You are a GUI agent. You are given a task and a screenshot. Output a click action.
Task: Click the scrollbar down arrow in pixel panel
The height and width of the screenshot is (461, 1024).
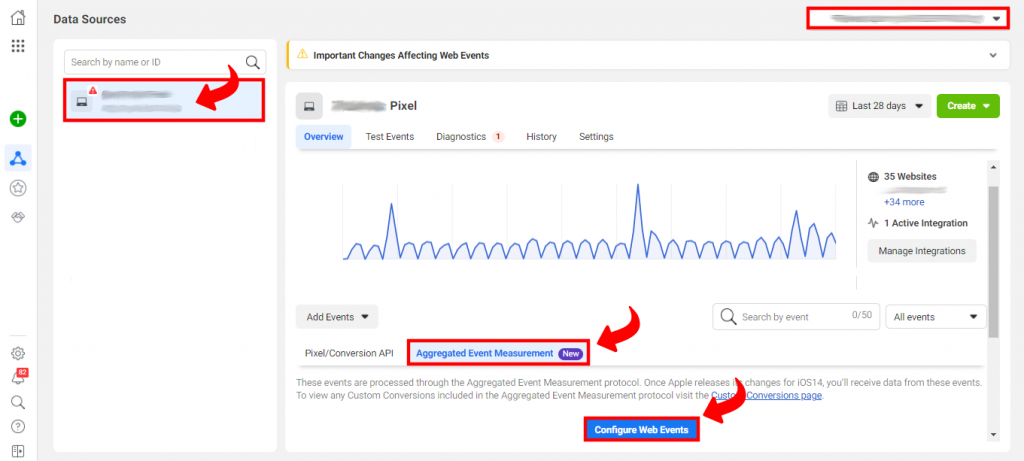click(993, 435)
